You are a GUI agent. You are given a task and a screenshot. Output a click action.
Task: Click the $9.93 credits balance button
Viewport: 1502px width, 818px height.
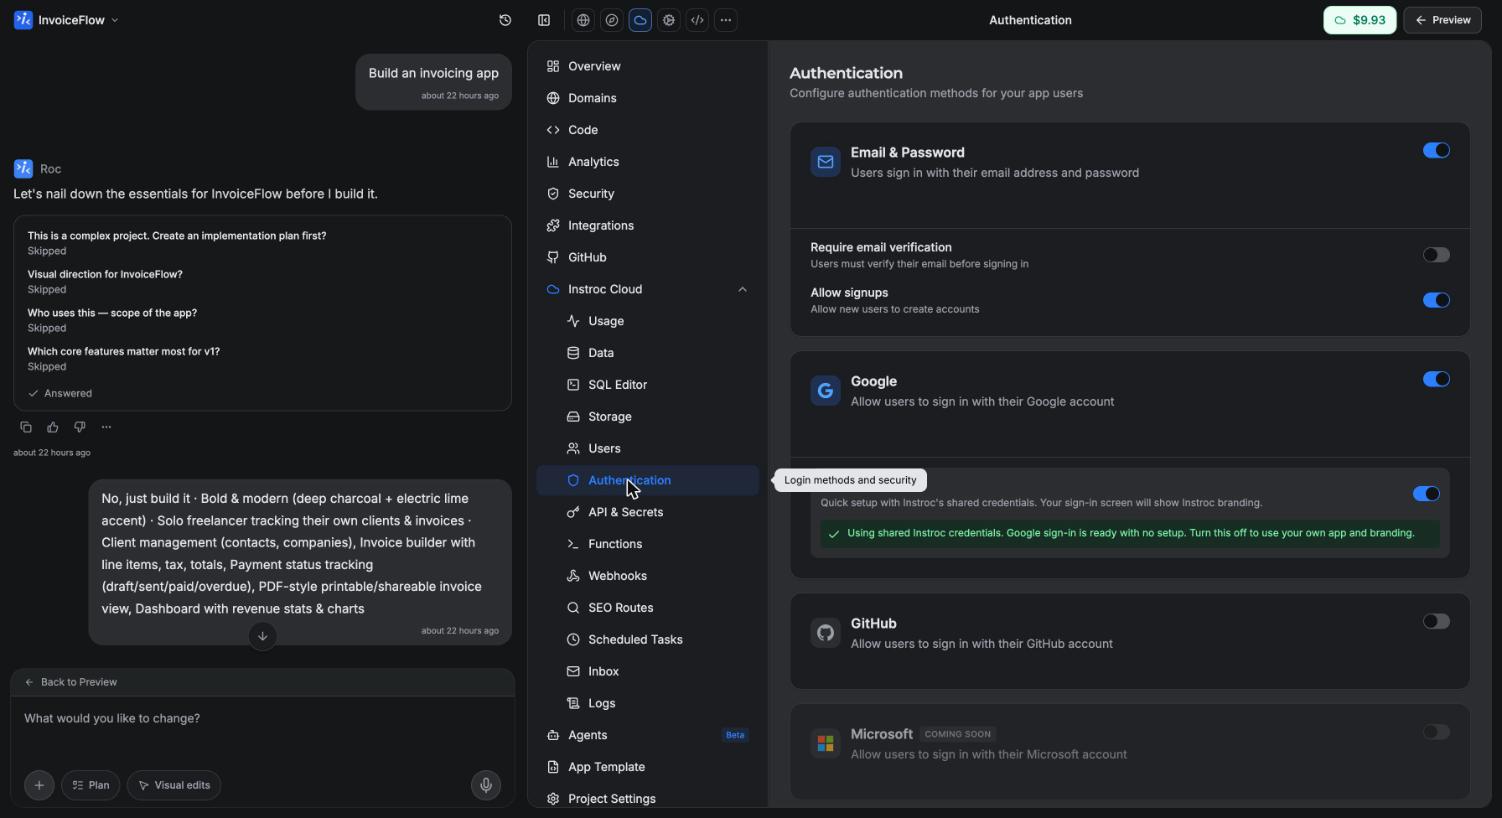pyautogui.click(x=1360, y=20)
